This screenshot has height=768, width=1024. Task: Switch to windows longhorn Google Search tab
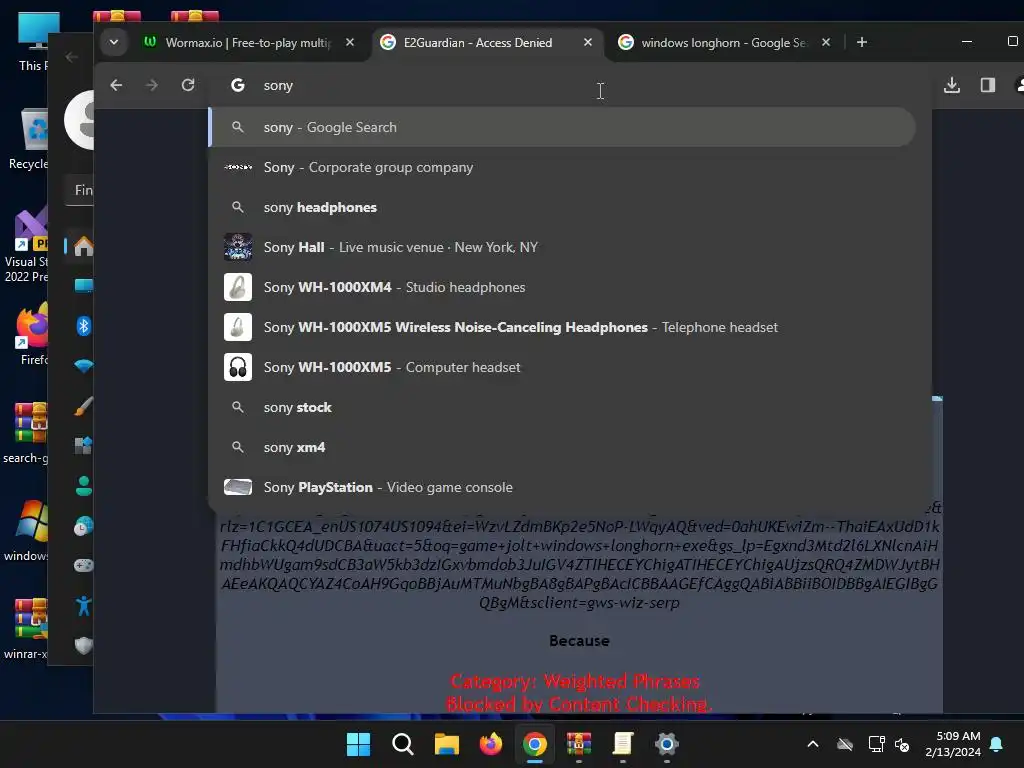(724, 42)
